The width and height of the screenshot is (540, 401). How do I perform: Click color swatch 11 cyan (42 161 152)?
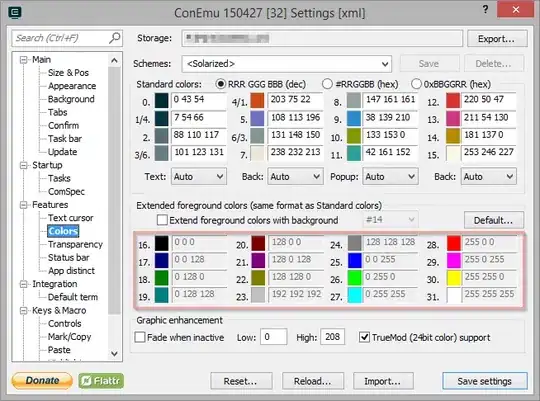tap(354, 153)
